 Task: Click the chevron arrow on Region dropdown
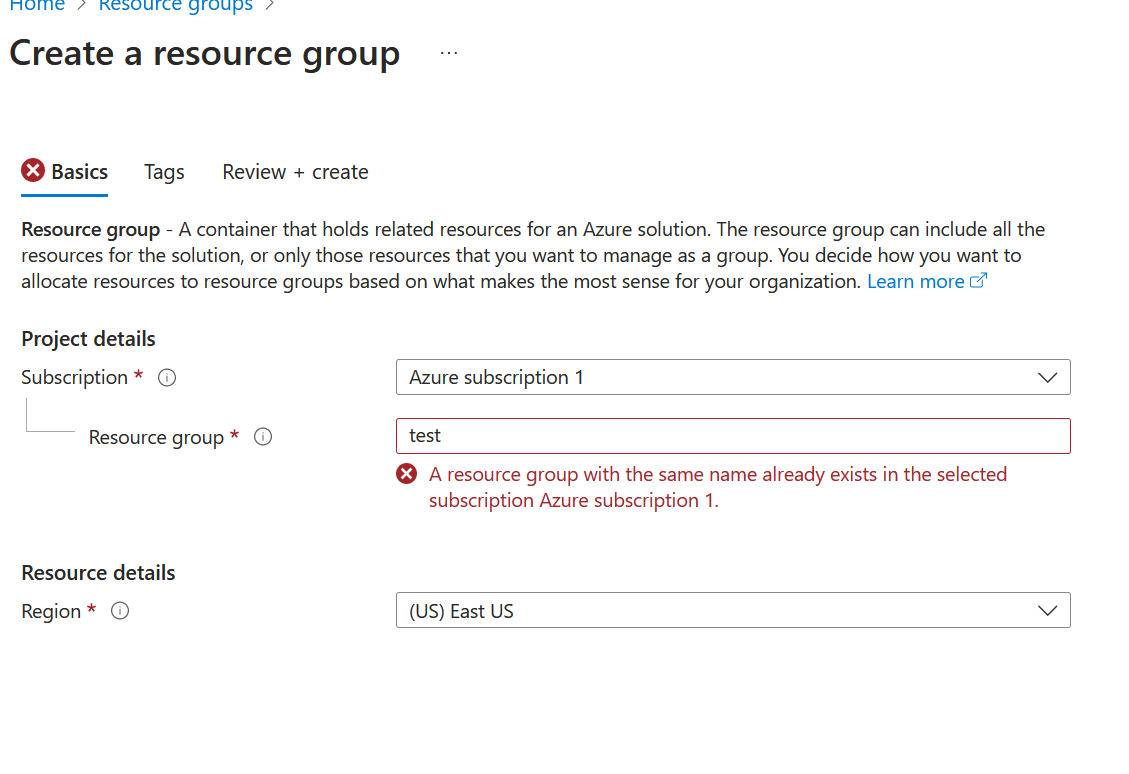1047,611
